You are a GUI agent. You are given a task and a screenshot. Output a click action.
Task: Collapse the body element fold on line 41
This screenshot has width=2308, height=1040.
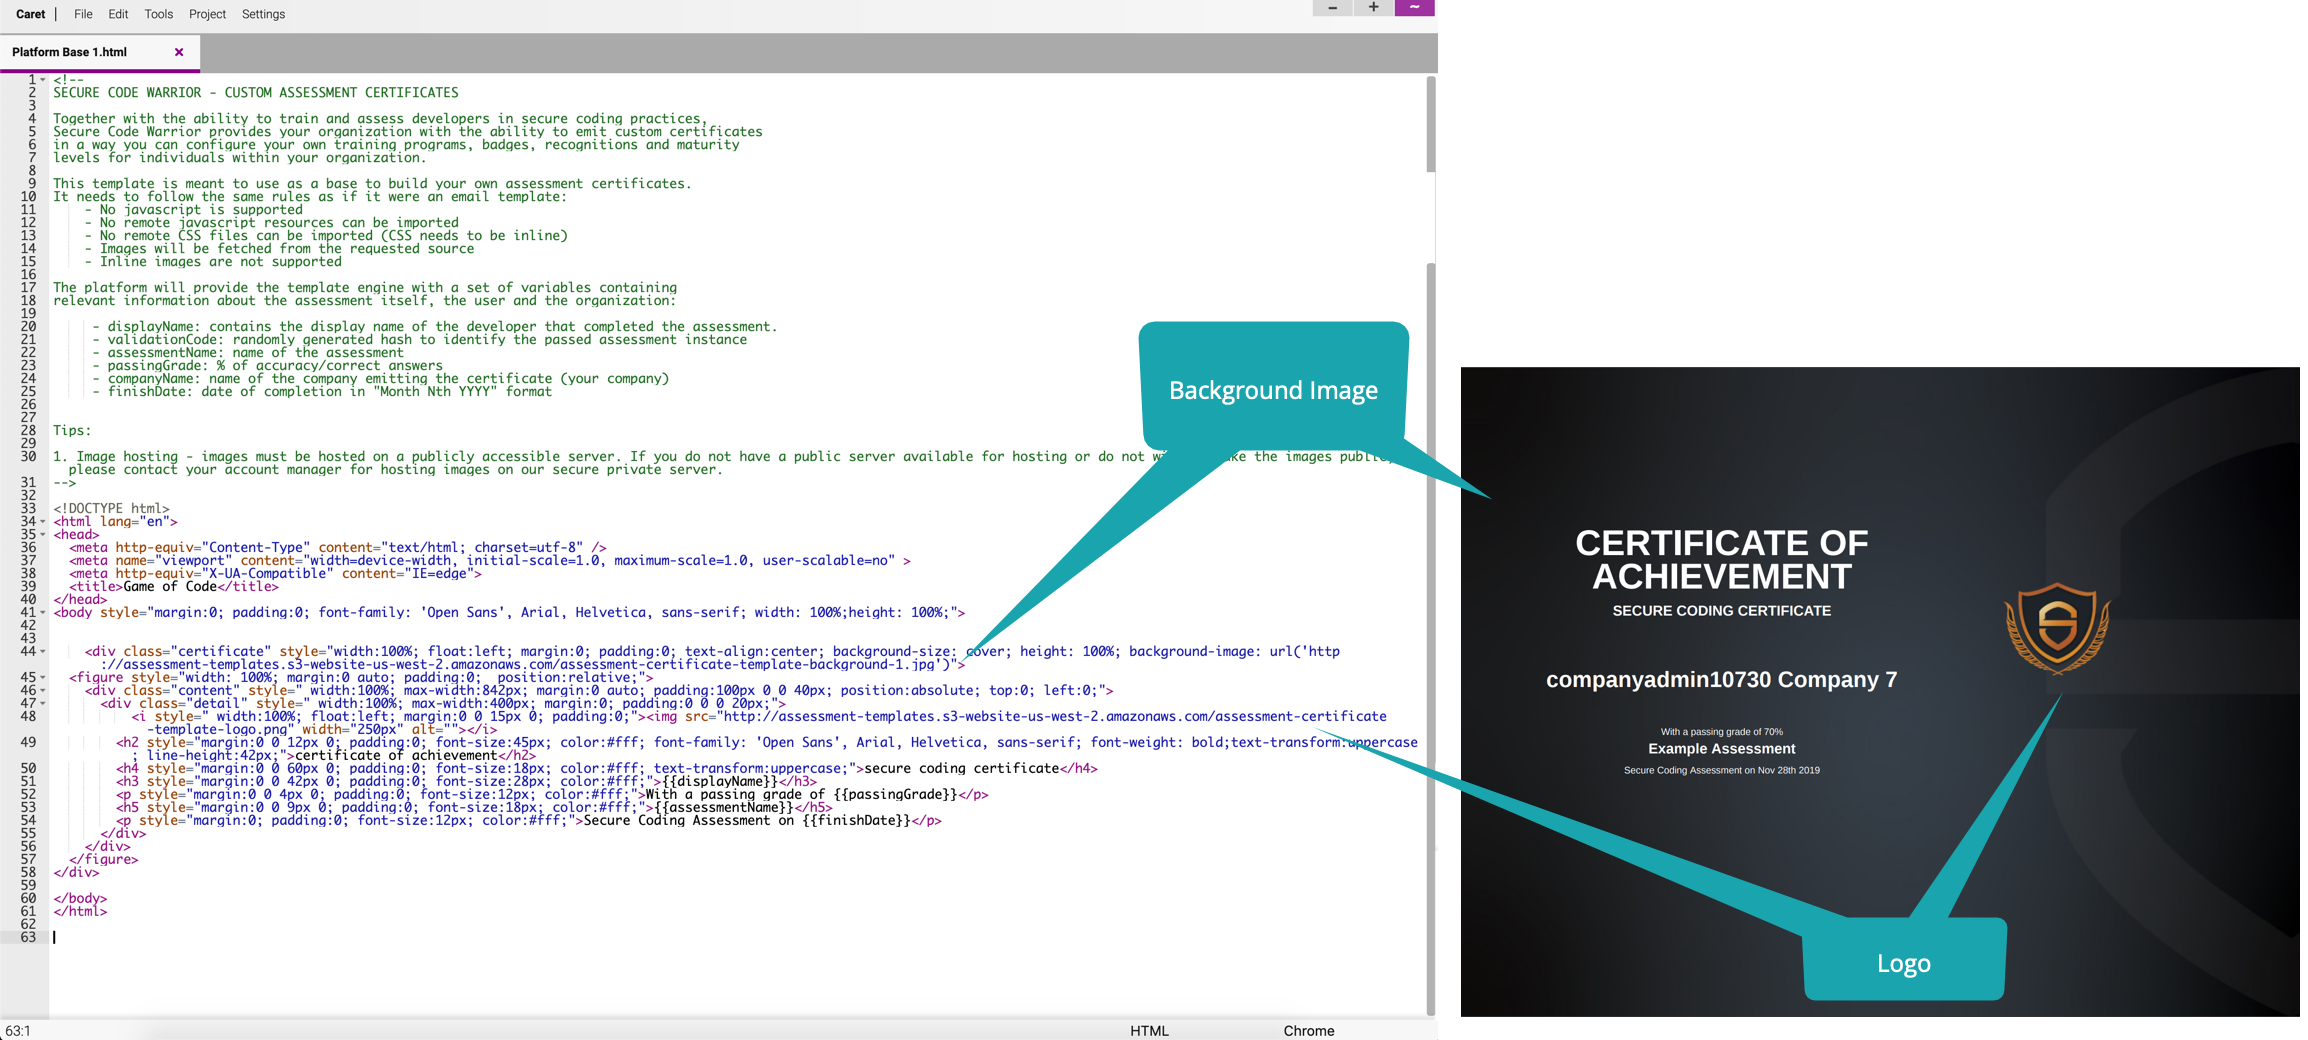tap(43, 612)
